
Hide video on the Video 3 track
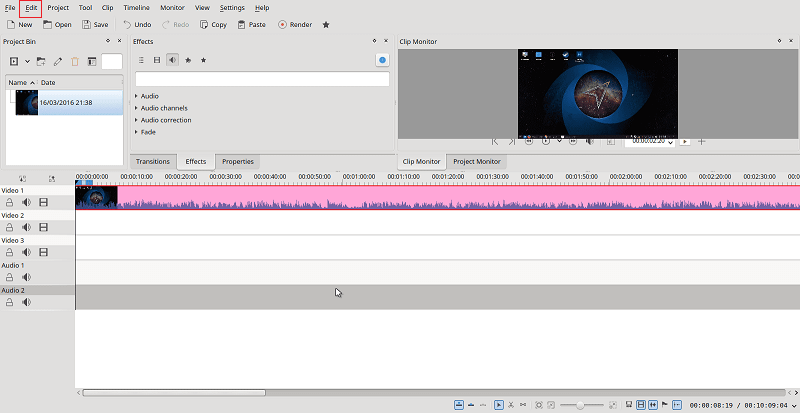[x=43, y=252]
